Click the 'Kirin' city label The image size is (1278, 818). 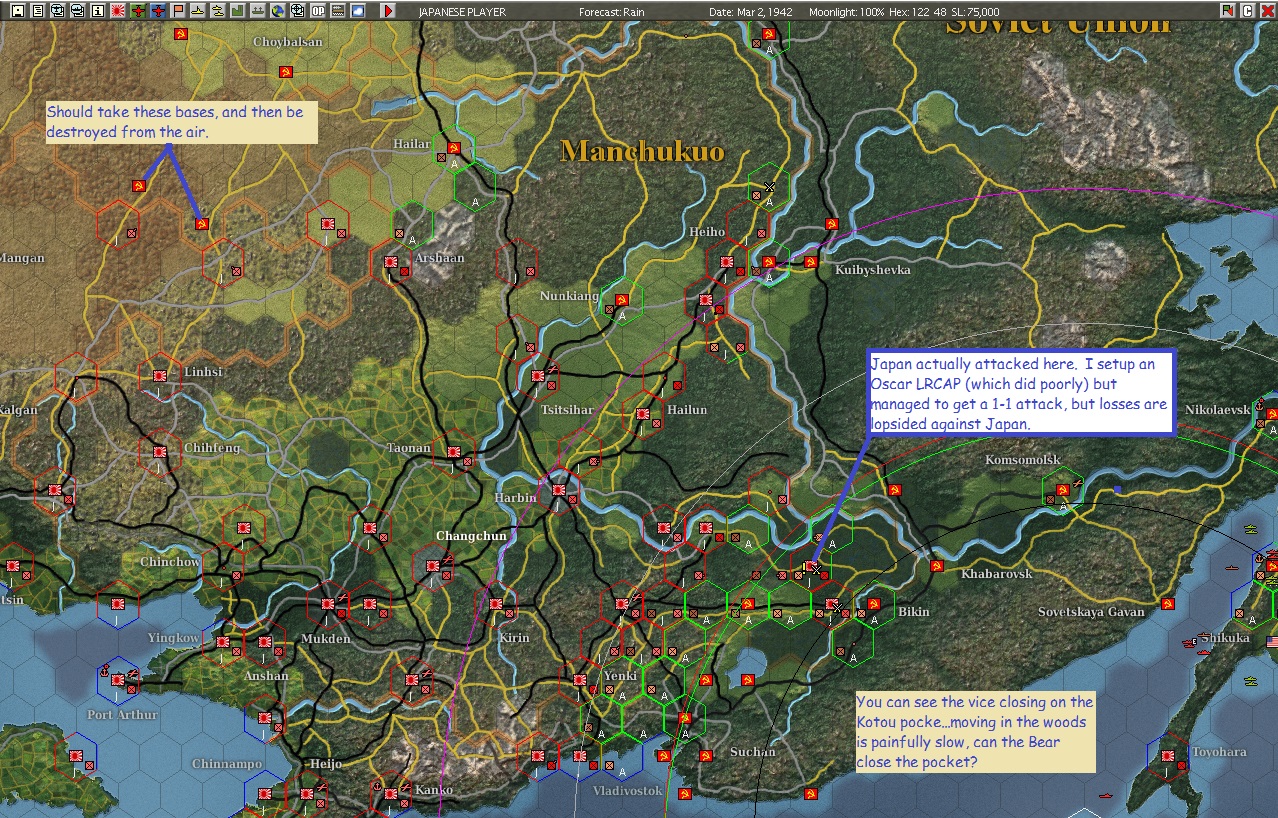pos(514,638)
